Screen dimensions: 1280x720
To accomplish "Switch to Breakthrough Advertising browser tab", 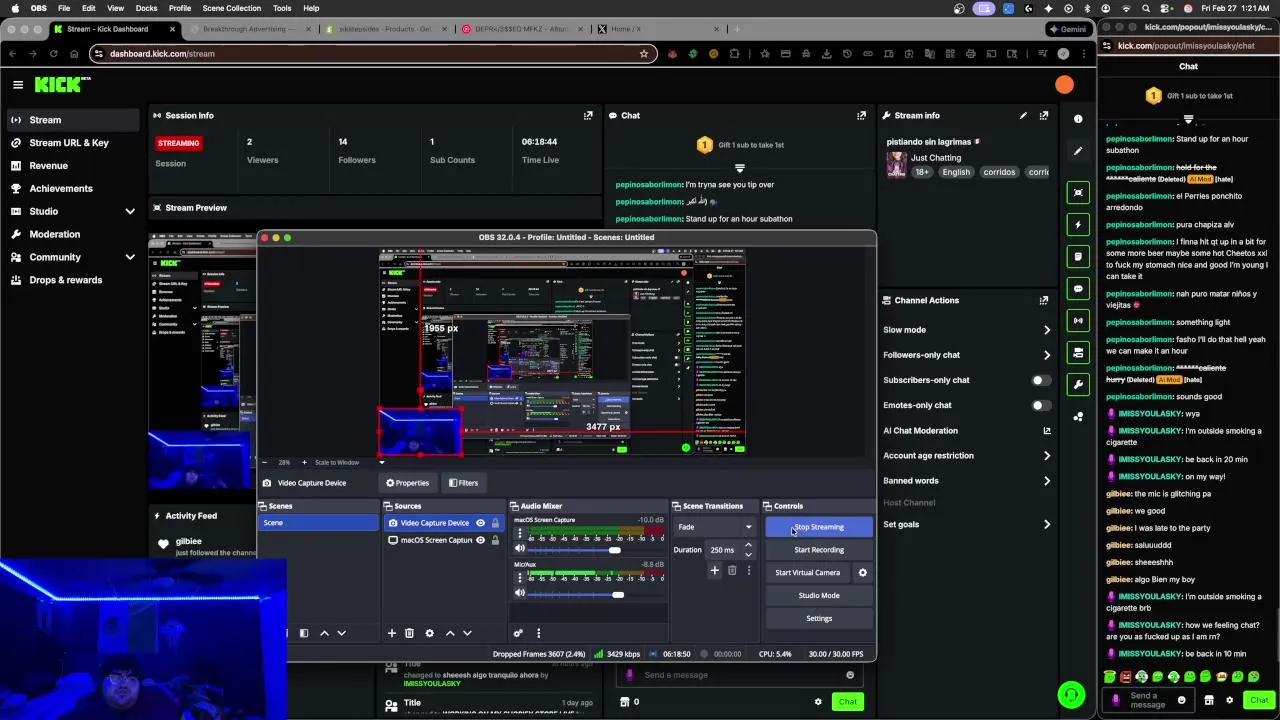I will [x=249, y=29].
